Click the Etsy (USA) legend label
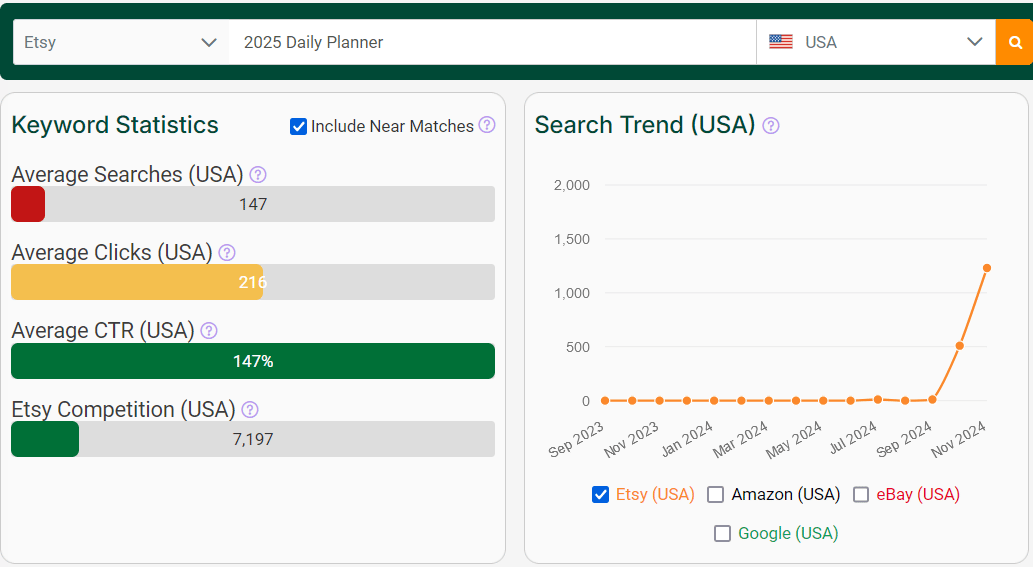The image size is (1033, 567). [655, 495]
